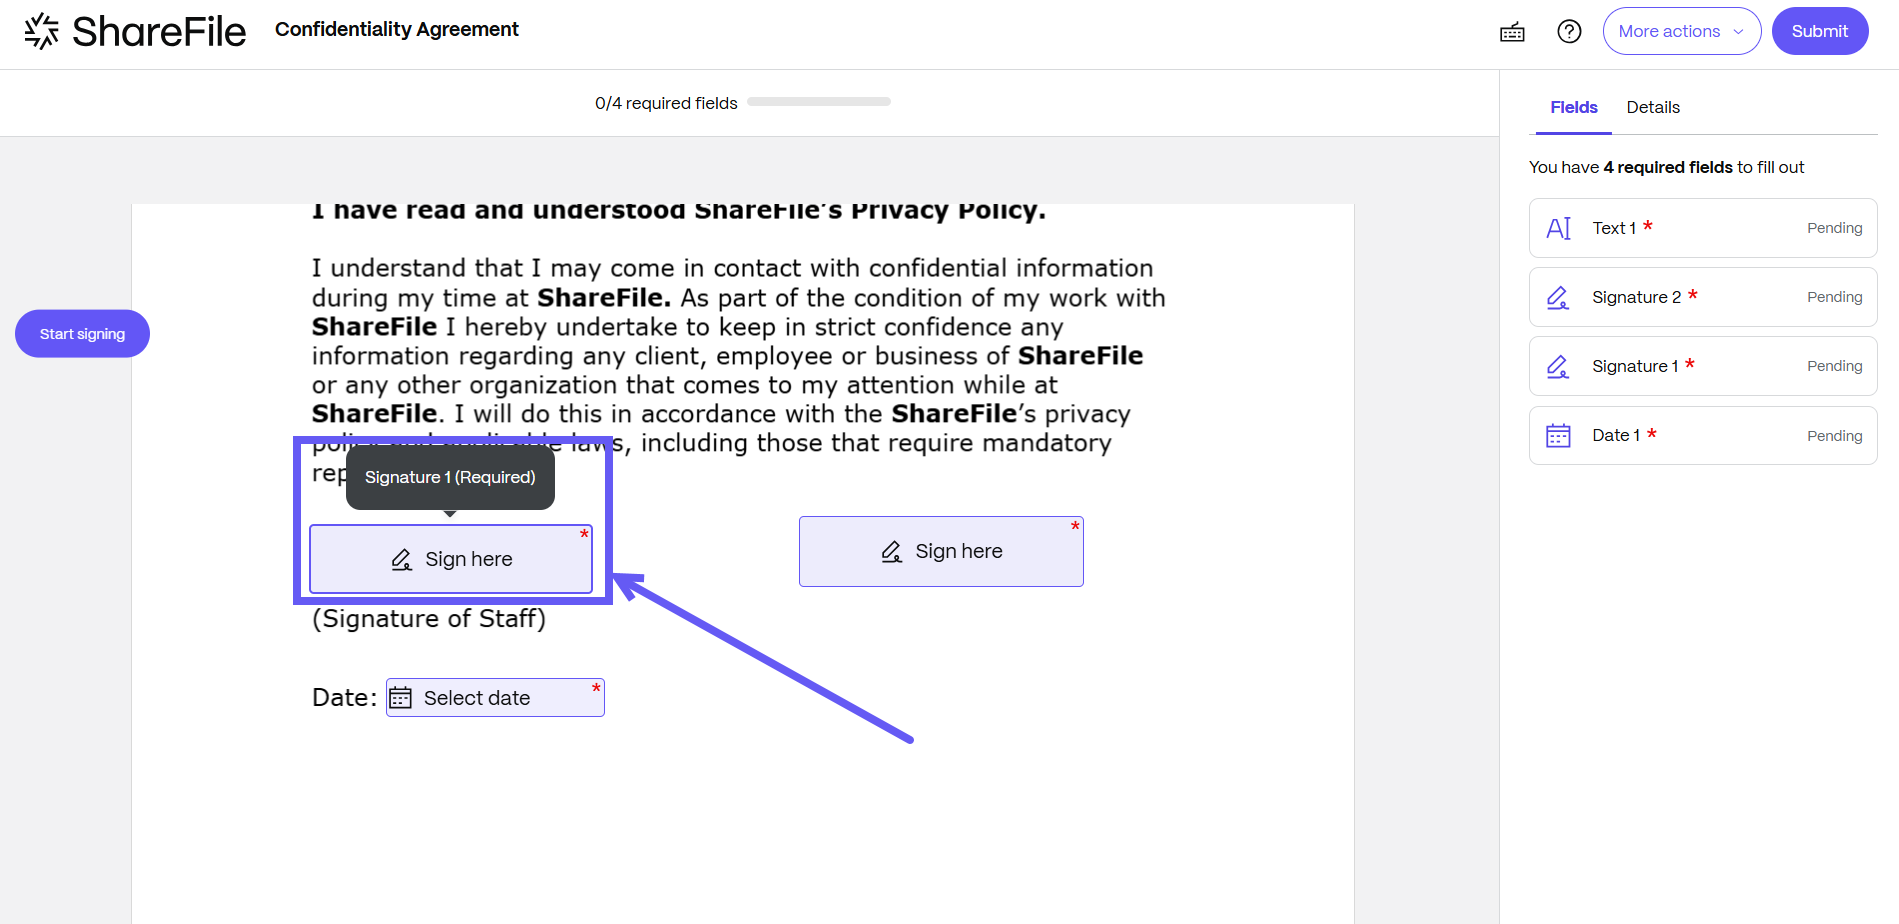The width and height of the screenshot is (1899, 924).
Task: Click the Signature 2 pen icon
Action: pyautogui.click(x=1558, y=297)
